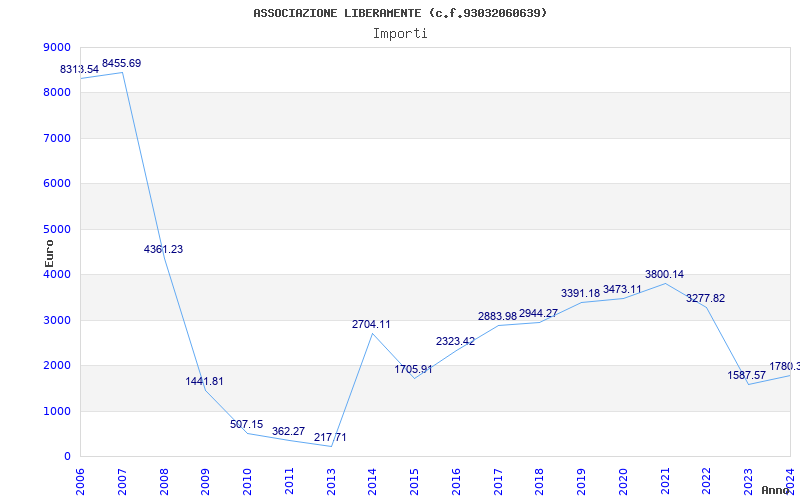The height and width of the screenshot is (500, 800).
Task: Click the 4361.23 value label
Action: tap(163, 249)
